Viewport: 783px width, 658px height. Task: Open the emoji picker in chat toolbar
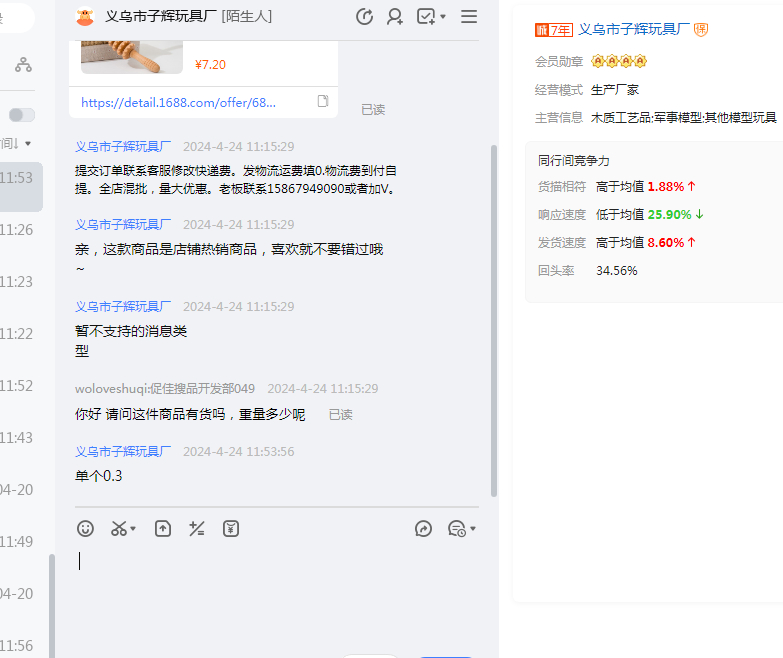pos(86,528)
